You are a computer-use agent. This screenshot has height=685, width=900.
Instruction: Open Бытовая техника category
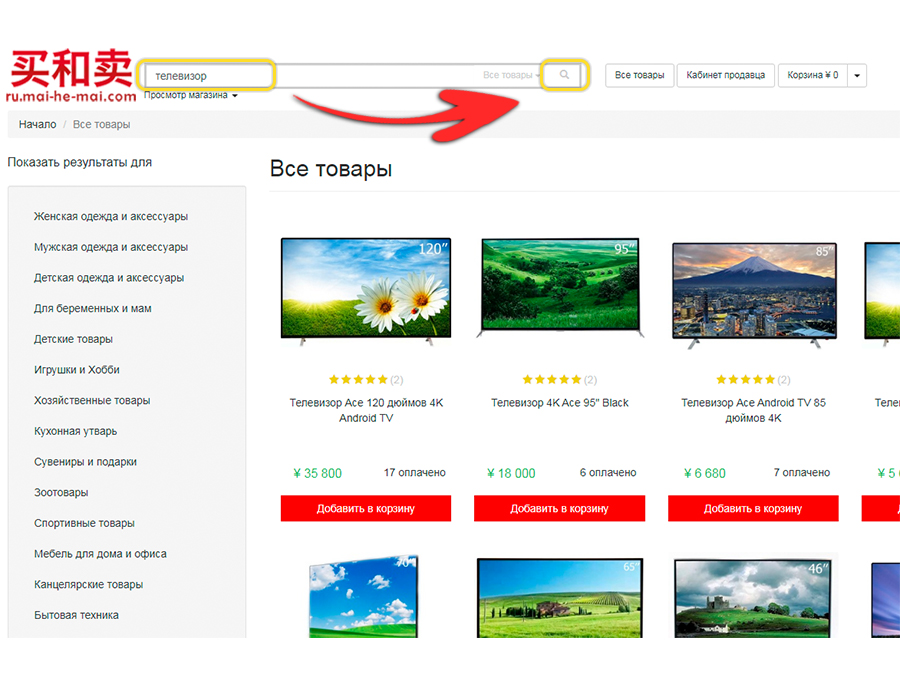click(x=76, y=615)
